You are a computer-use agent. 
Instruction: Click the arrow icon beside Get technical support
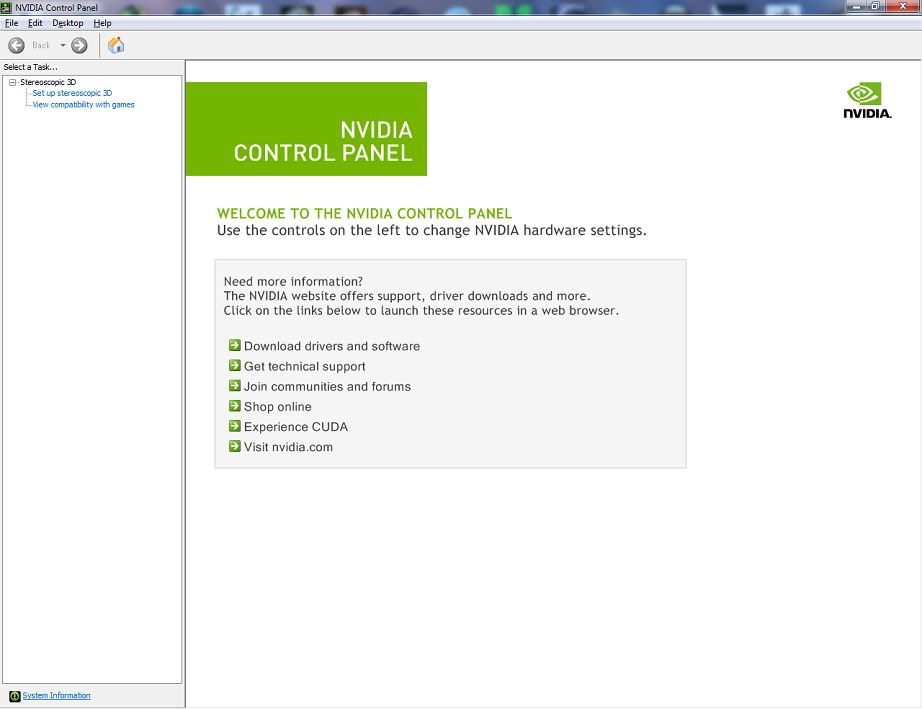tap(235, 366)
